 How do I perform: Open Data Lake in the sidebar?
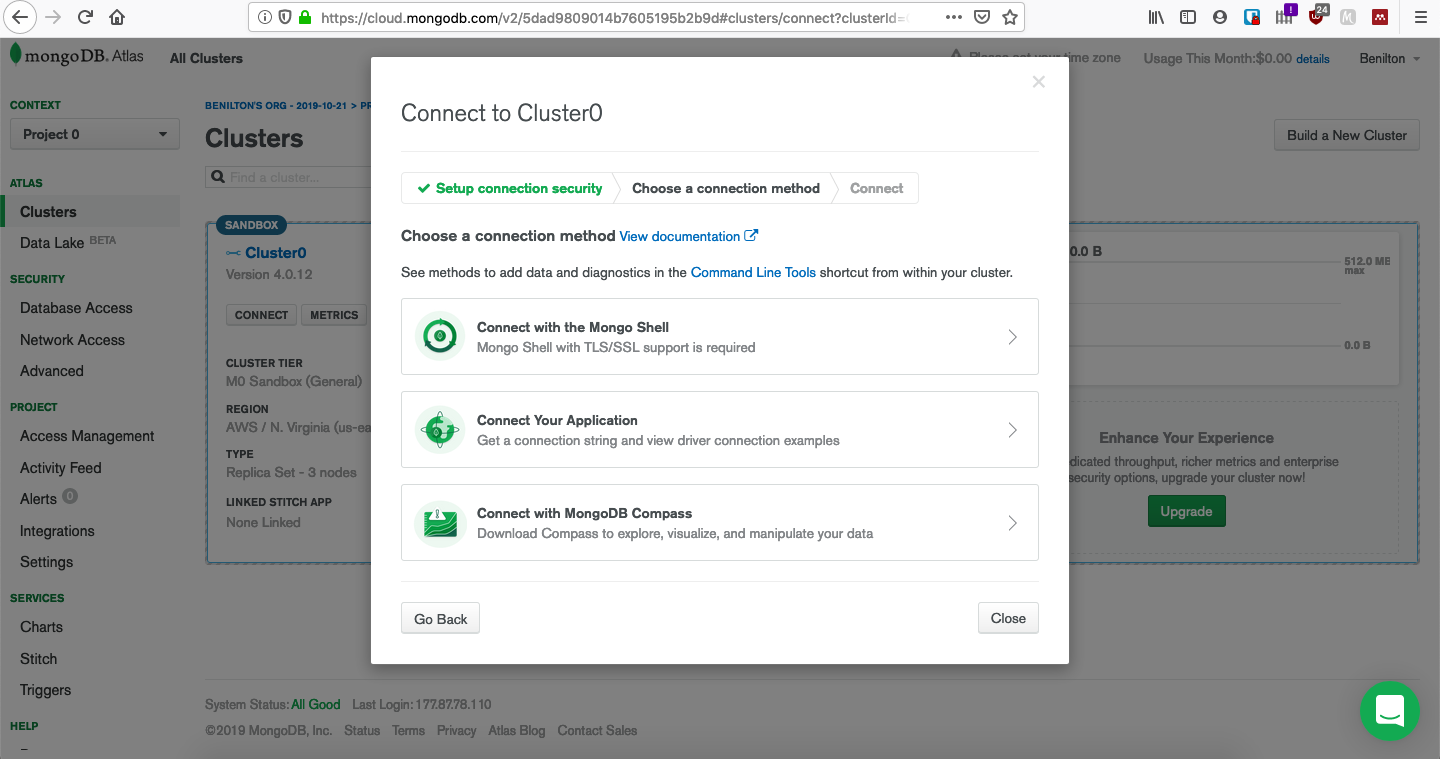[52, 243]
